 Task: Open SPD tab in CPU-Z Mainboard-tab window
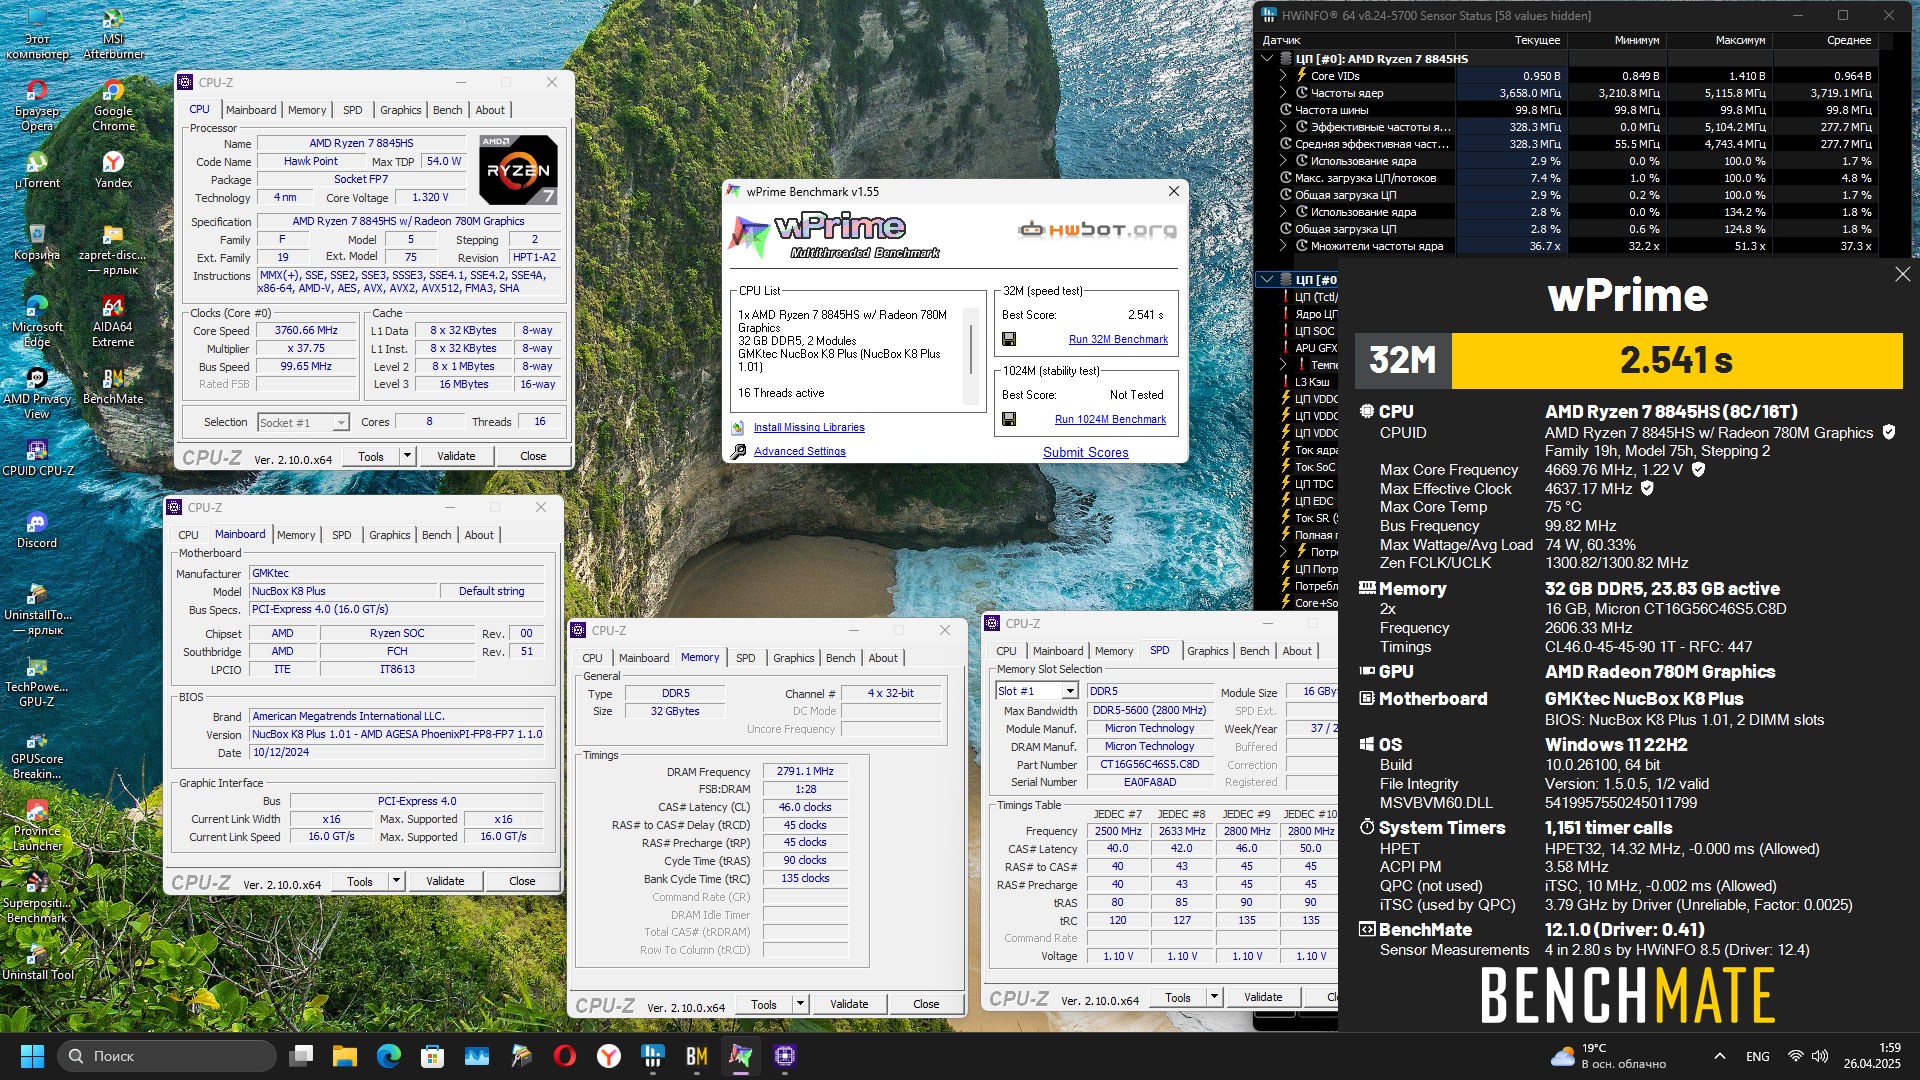341,535
